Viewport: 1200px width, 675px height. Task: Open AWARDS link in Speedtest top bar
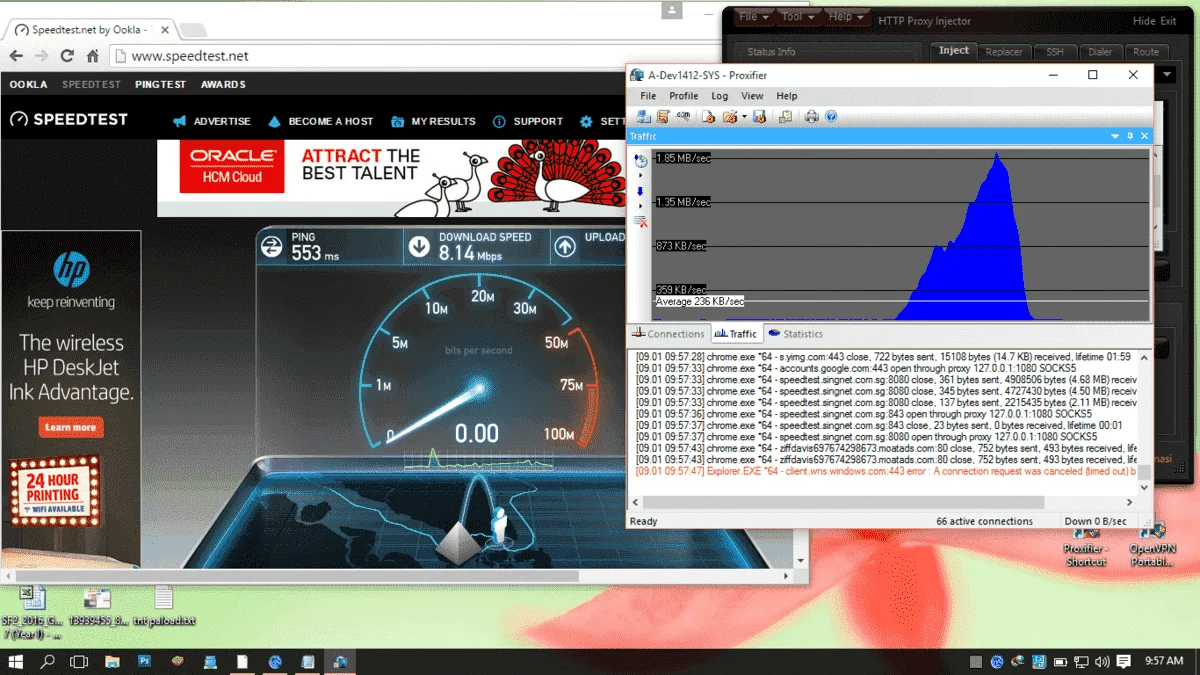pos(223,85)
